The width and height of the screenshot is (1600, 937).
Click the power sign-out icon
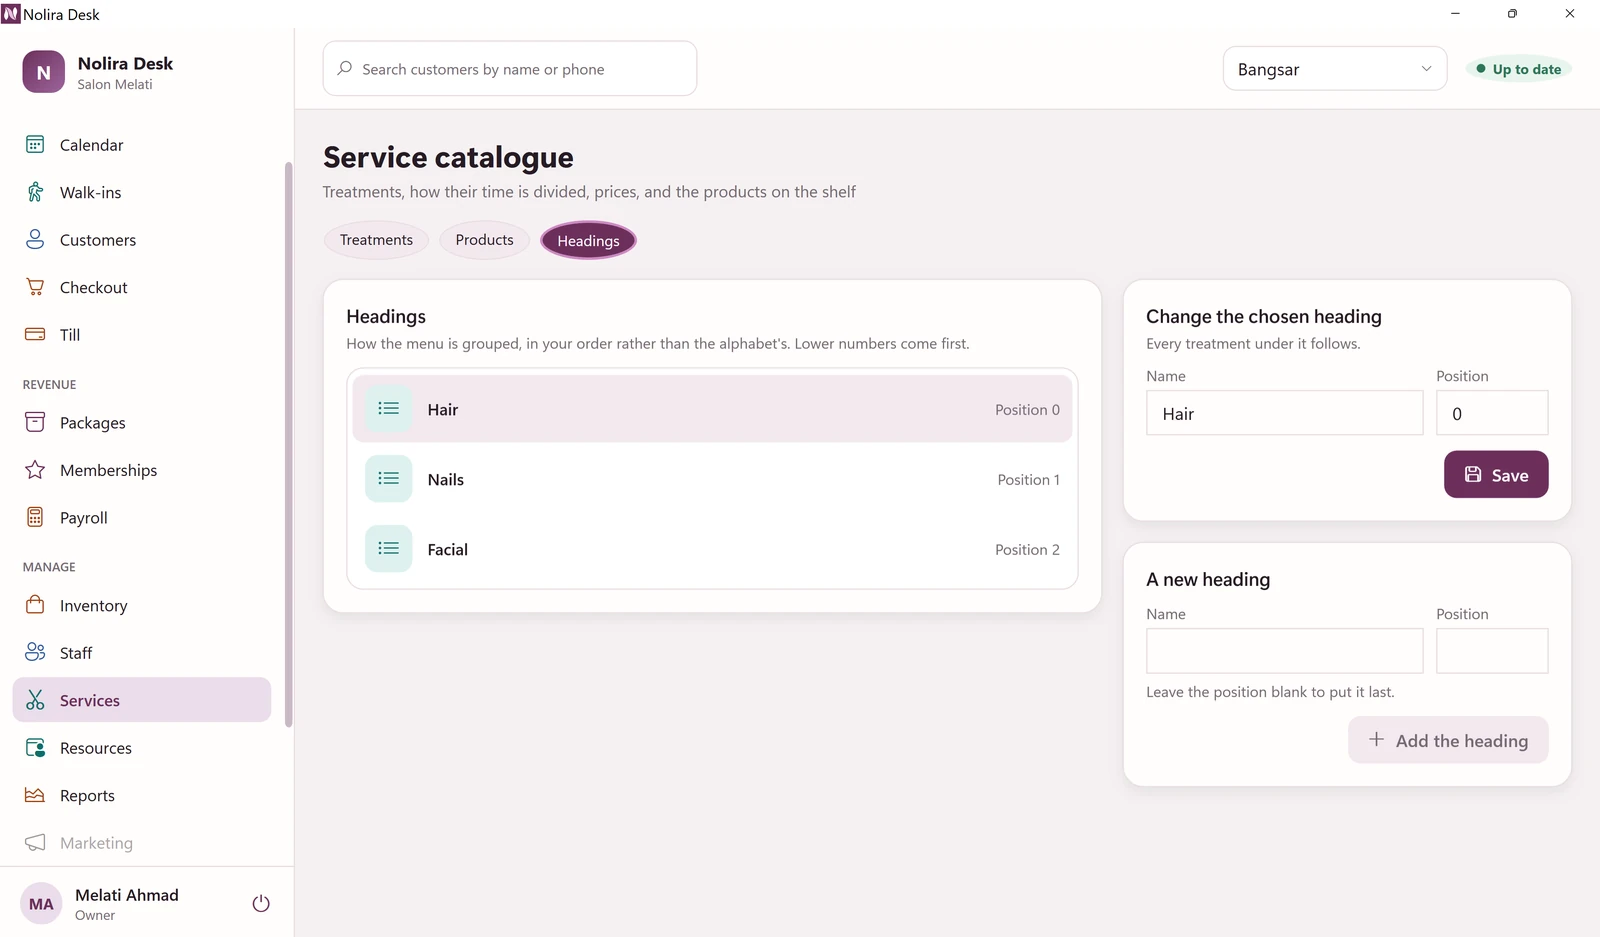tap(261, 903)
